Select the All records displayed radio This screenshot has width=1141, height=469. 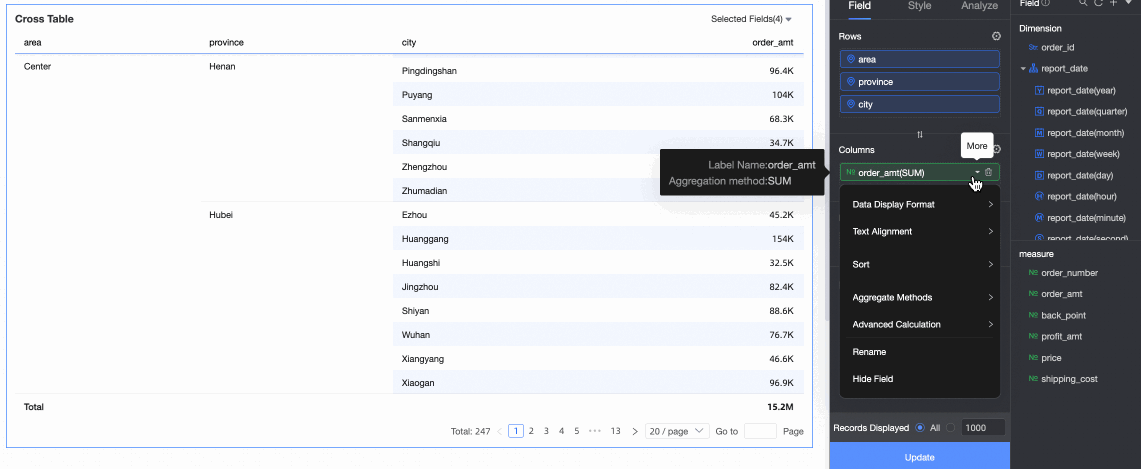click(919, 427)
